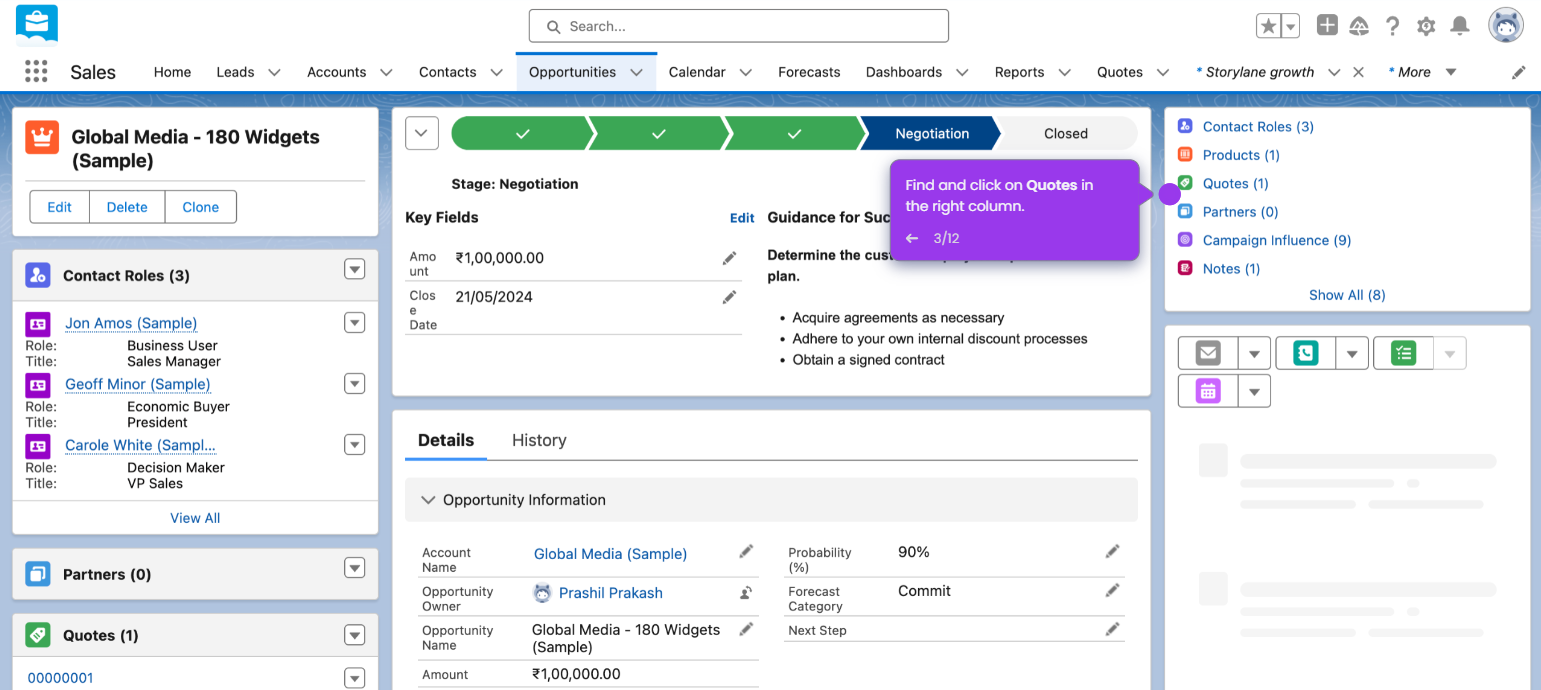The width and height of the screenshot is (1541, 690).
Task: Open the New Event calendar icon
Action: [1207, 390]
